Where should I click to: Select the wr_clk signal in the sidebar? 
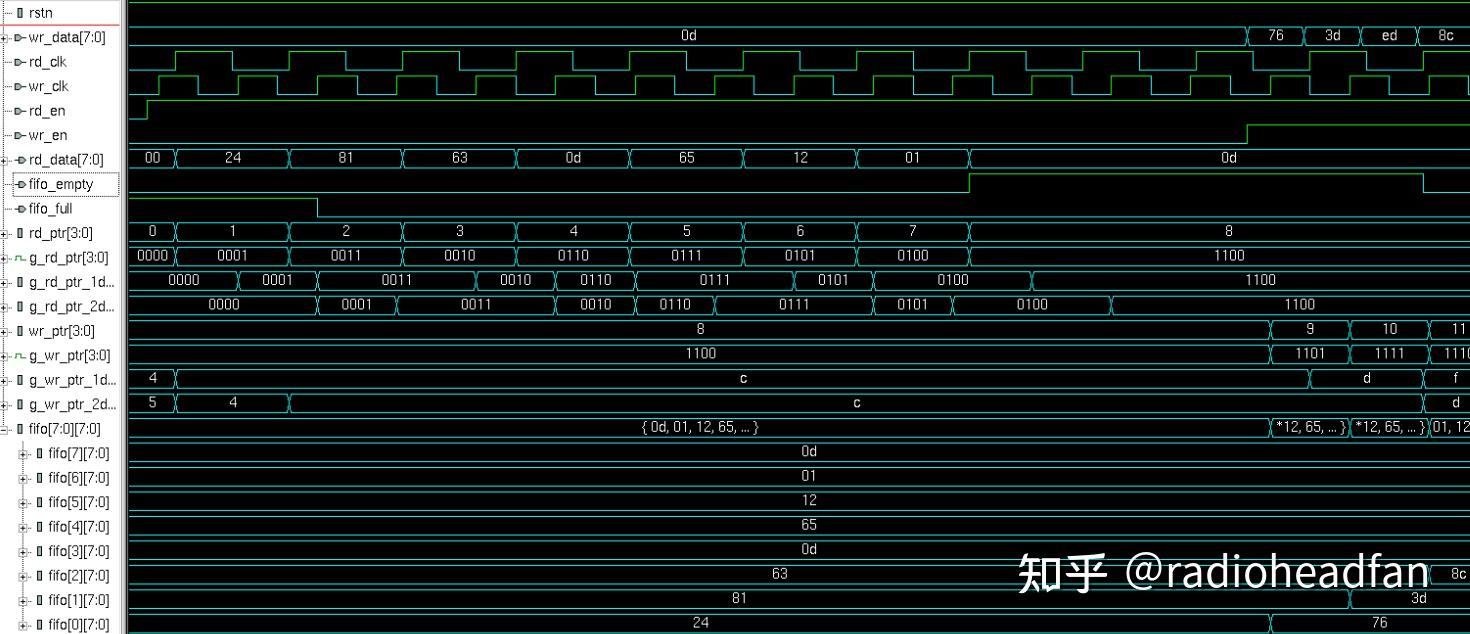[x=48, y=86]
